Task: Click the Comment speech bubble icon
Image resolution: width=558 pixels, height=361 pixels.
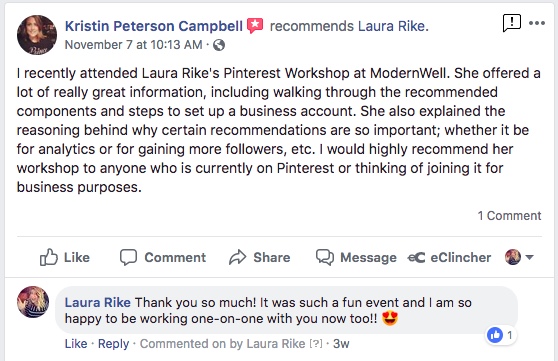Action: [x=128, y=257]
